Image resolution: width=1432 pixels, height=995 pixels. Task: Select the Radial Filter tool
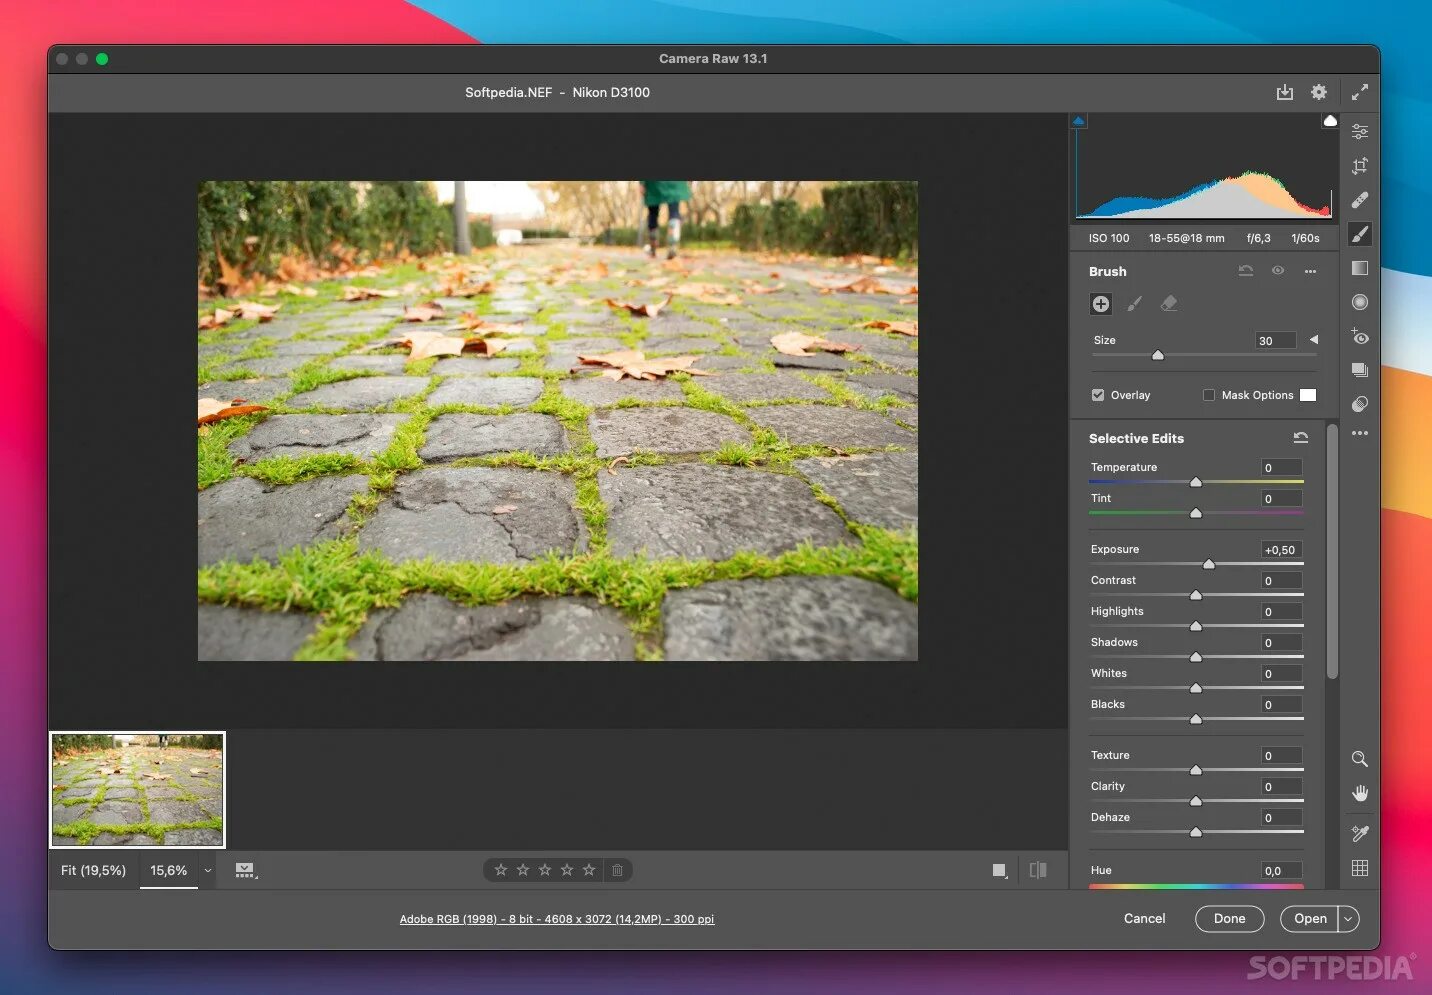pyautogui.click(x=1360, y=302)
